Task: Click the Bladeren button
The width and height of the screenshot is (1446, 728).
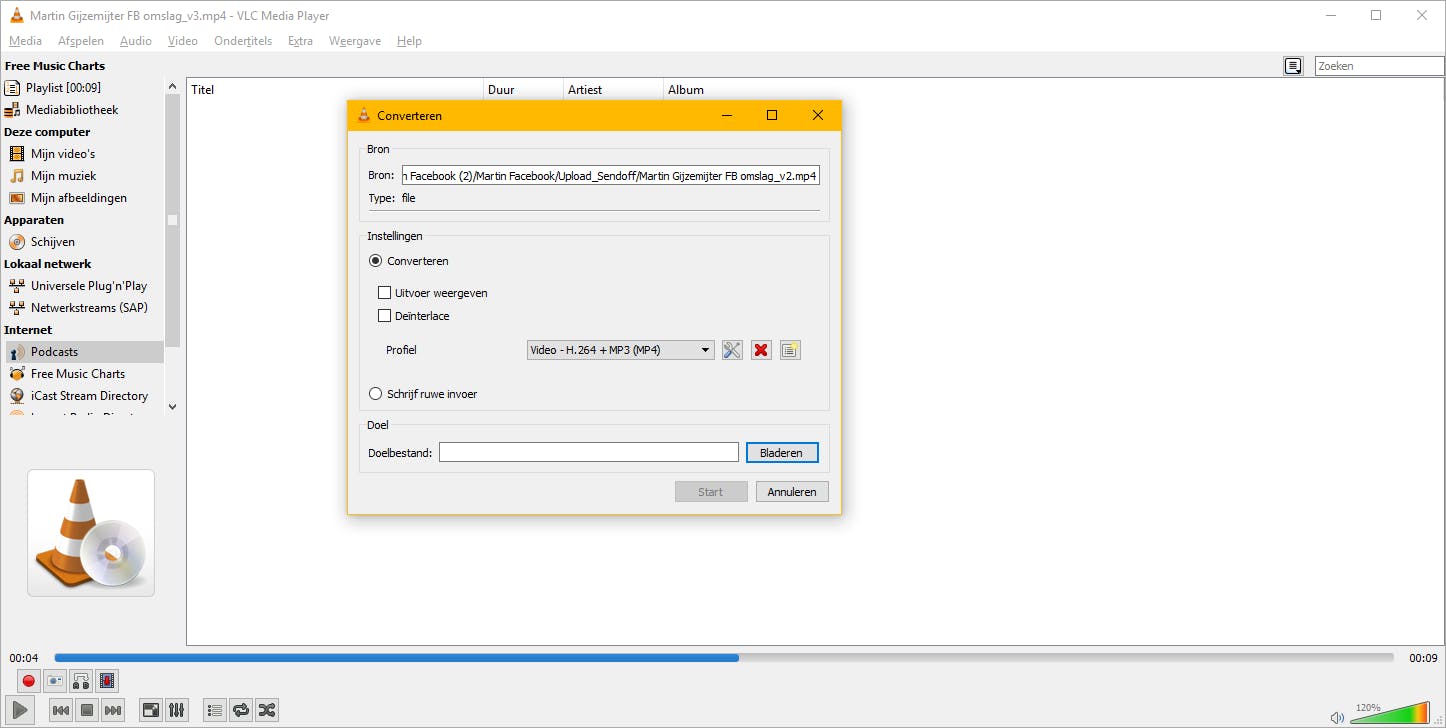Action: click(x=782, y=453)
